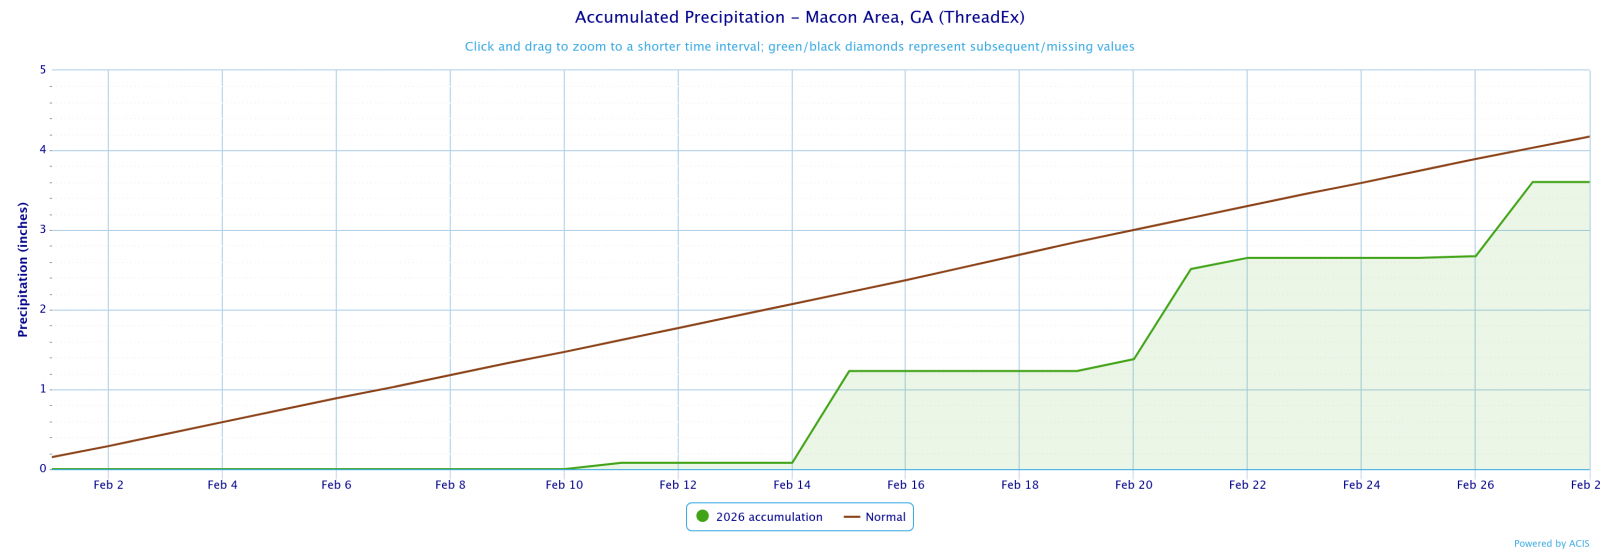Select the Feb 10 x-axis label

tap(564, 485)
